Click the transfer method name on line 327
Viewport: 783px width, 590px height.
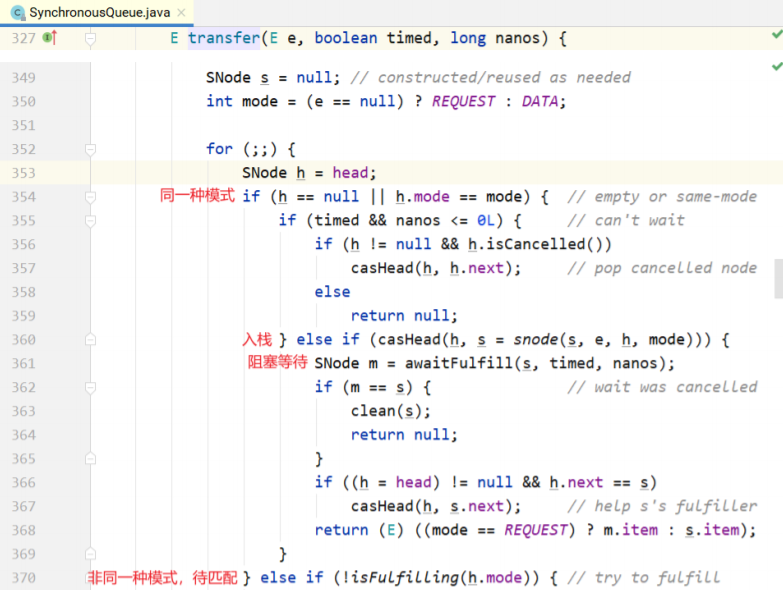coord(224,38)
